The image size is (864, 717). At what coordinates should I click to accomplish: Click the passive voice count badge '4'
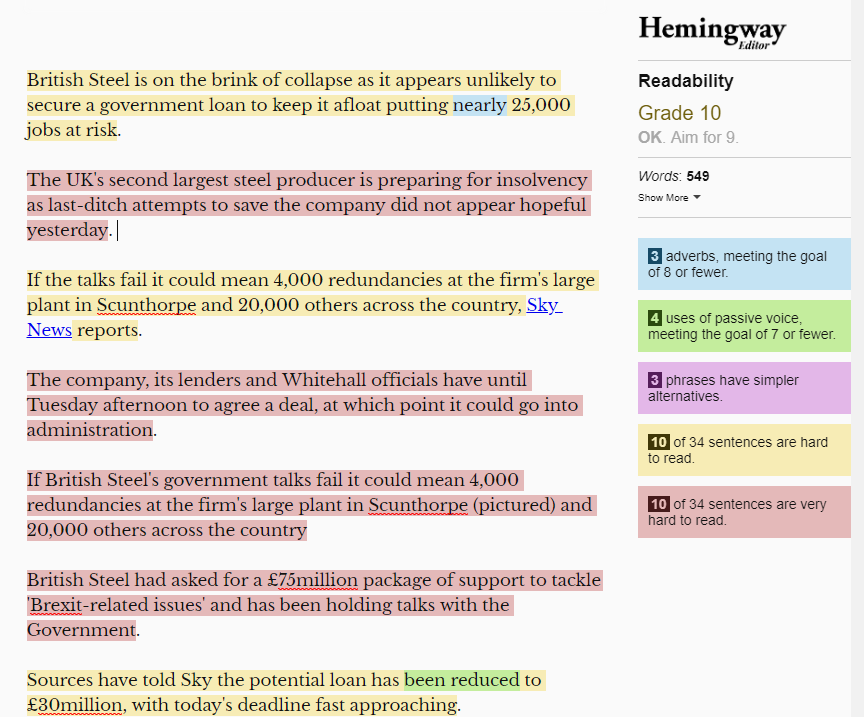[x=655, y=317]
